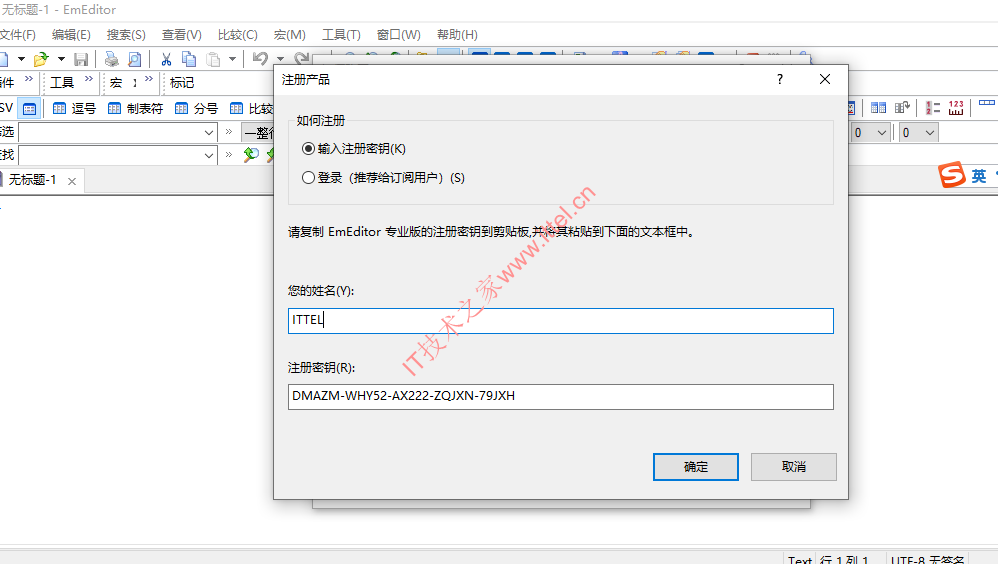The width and height of the screenshot is (998, 564).
Task: Open the 窗口(W) menu
Action: point(398,35)
